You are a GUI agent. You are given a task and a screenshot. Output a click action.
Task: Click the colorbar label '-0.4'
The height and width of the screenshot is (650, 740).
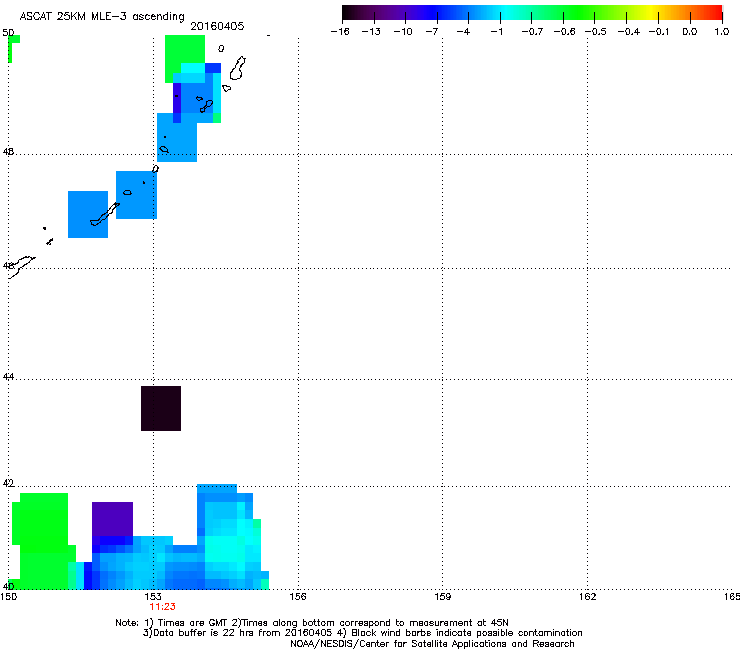pos(629,32)
